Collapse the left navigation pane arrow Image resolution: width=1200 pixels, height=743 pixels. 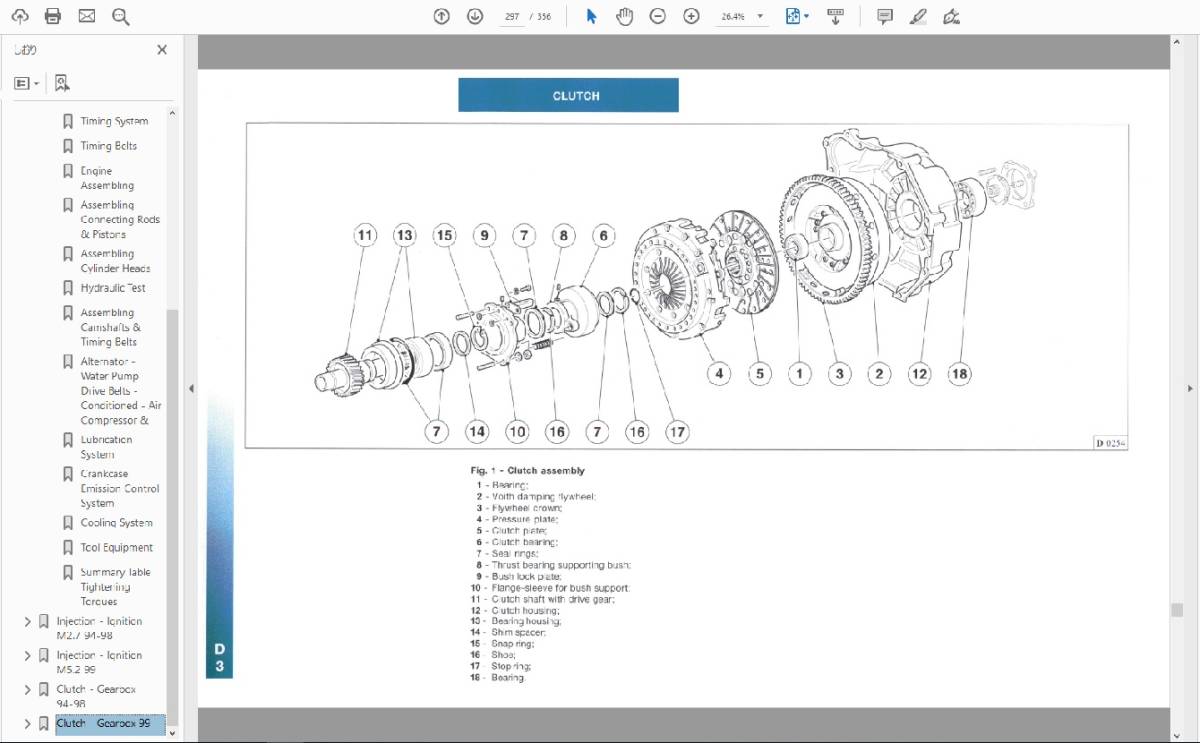point(191,388)
